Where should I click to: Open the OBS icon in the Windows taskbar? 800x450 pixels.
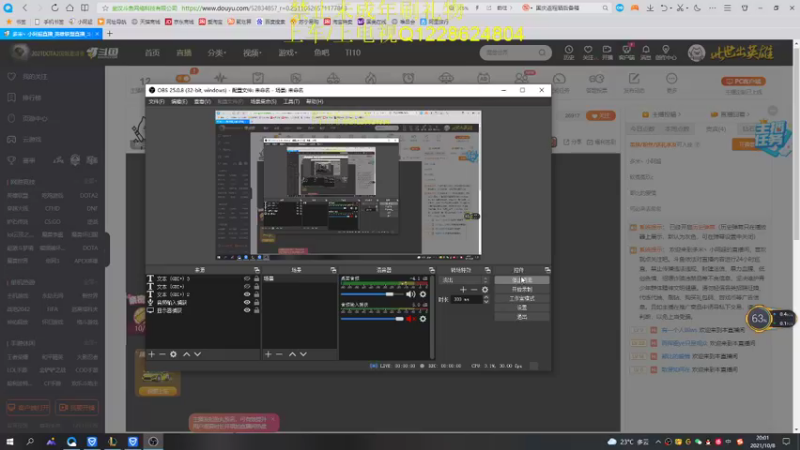click(x=153, y=441)
